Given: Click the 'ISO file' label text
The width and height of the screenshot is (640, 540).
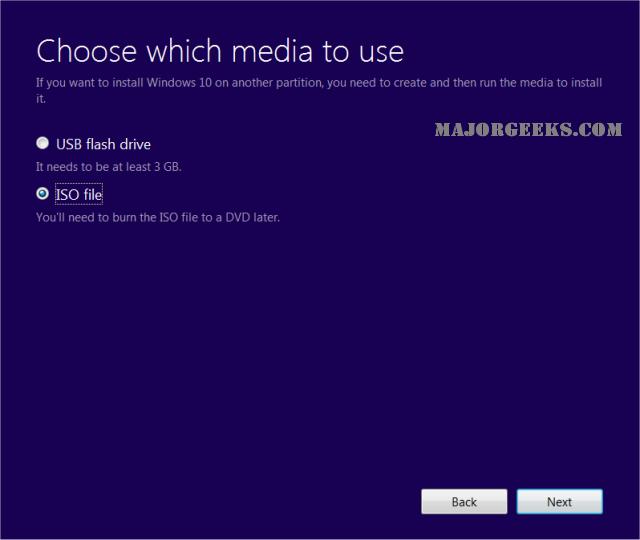Looking at the screenshot, I should [x=79, y=195].
